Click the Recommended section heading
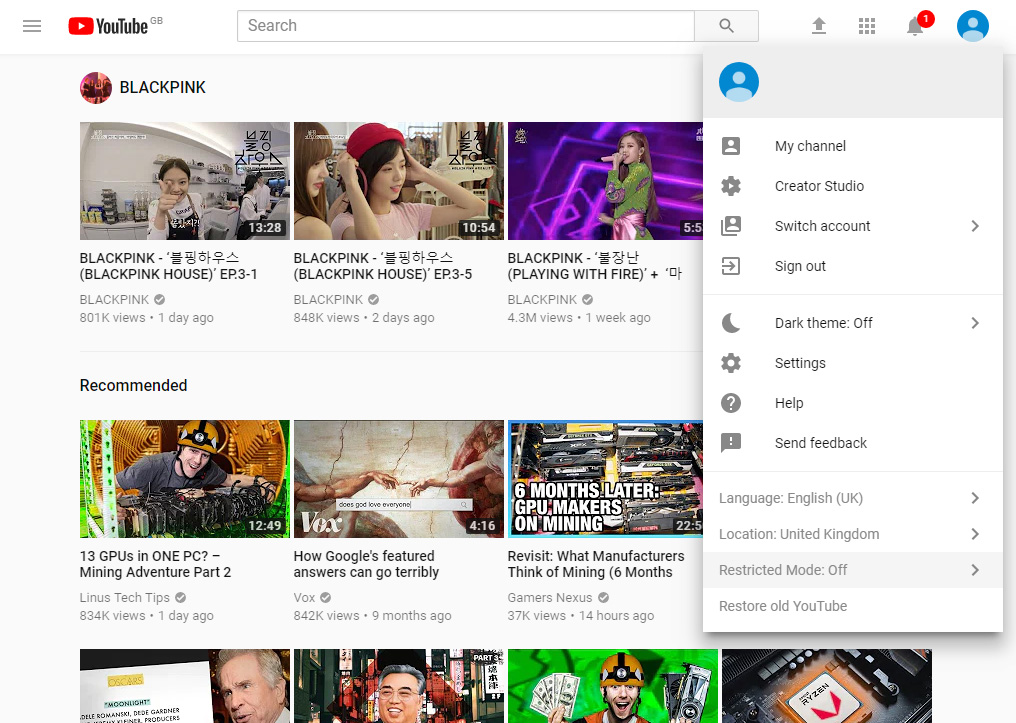Screen dimensions: 1016x723 pyautogui.click(x=133, y=385)
